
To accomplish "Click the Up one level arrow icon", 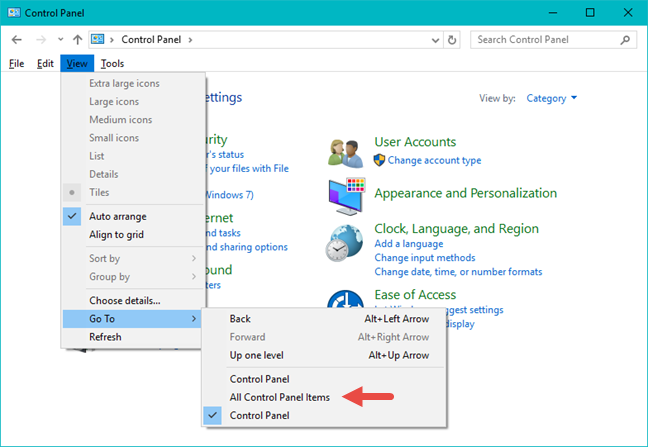I will [x=78, y=40].
